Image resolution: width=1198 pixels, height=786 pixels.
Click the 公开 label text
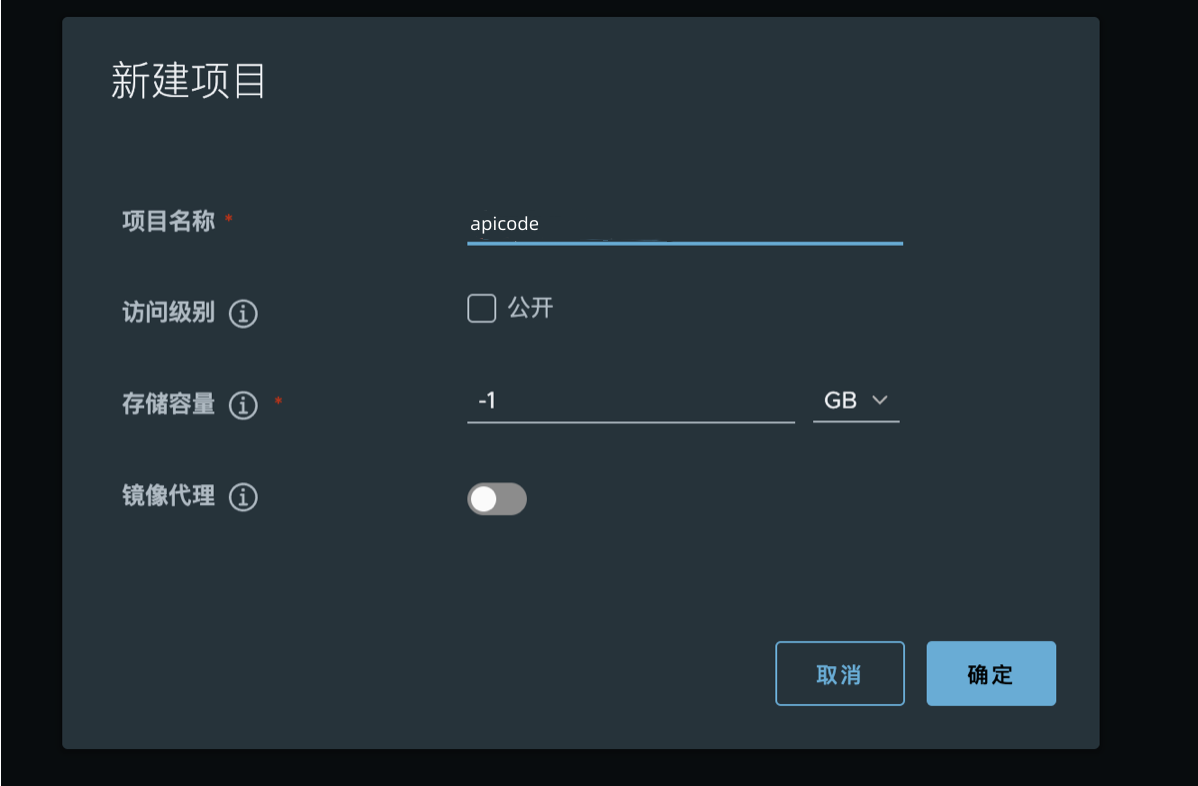pyautogui.click(x=530, y=308)
